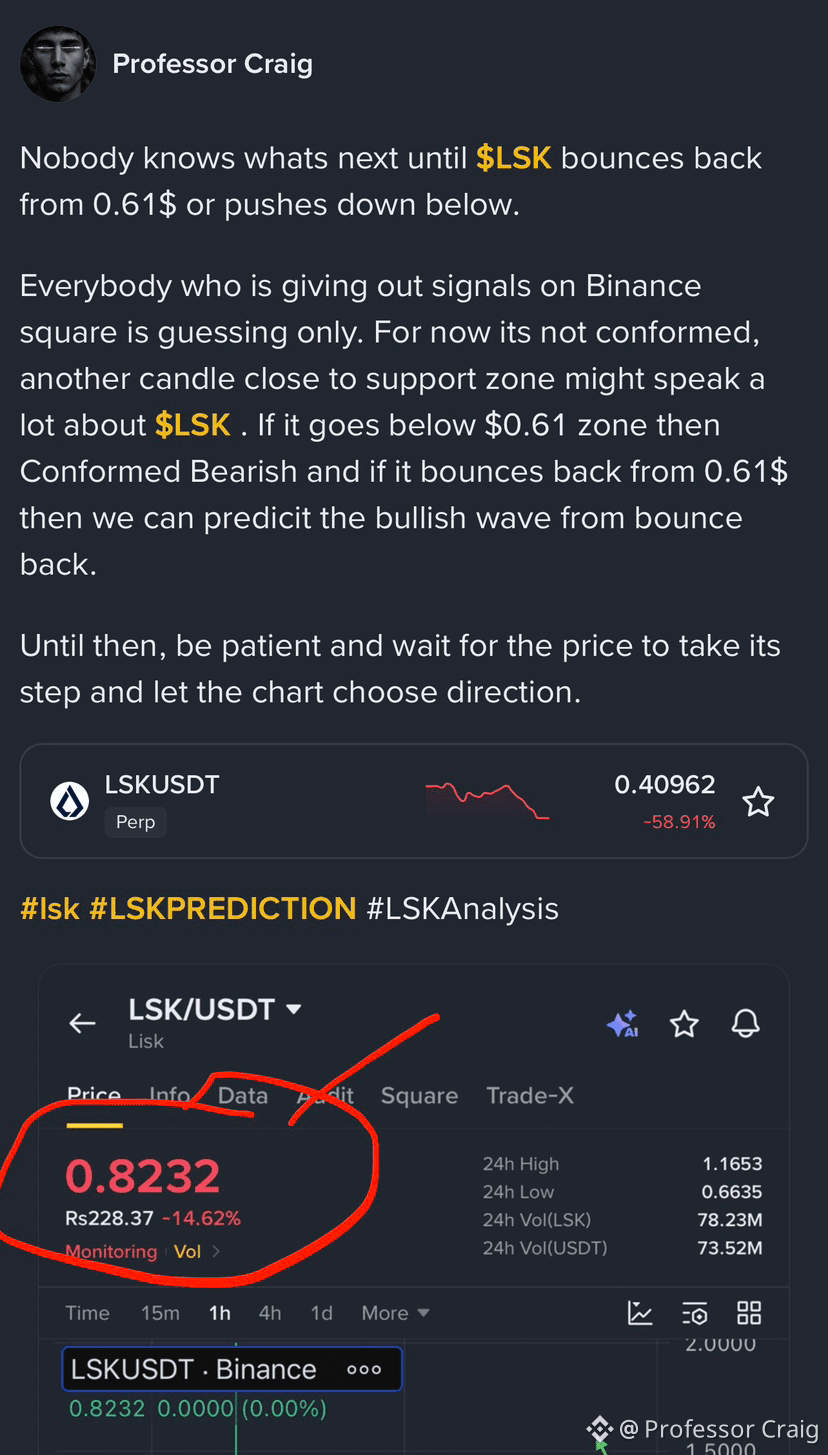Expand the Monitoring Vol chevron
Viewport: 828px width, 1455px height.
[216, 1251]
